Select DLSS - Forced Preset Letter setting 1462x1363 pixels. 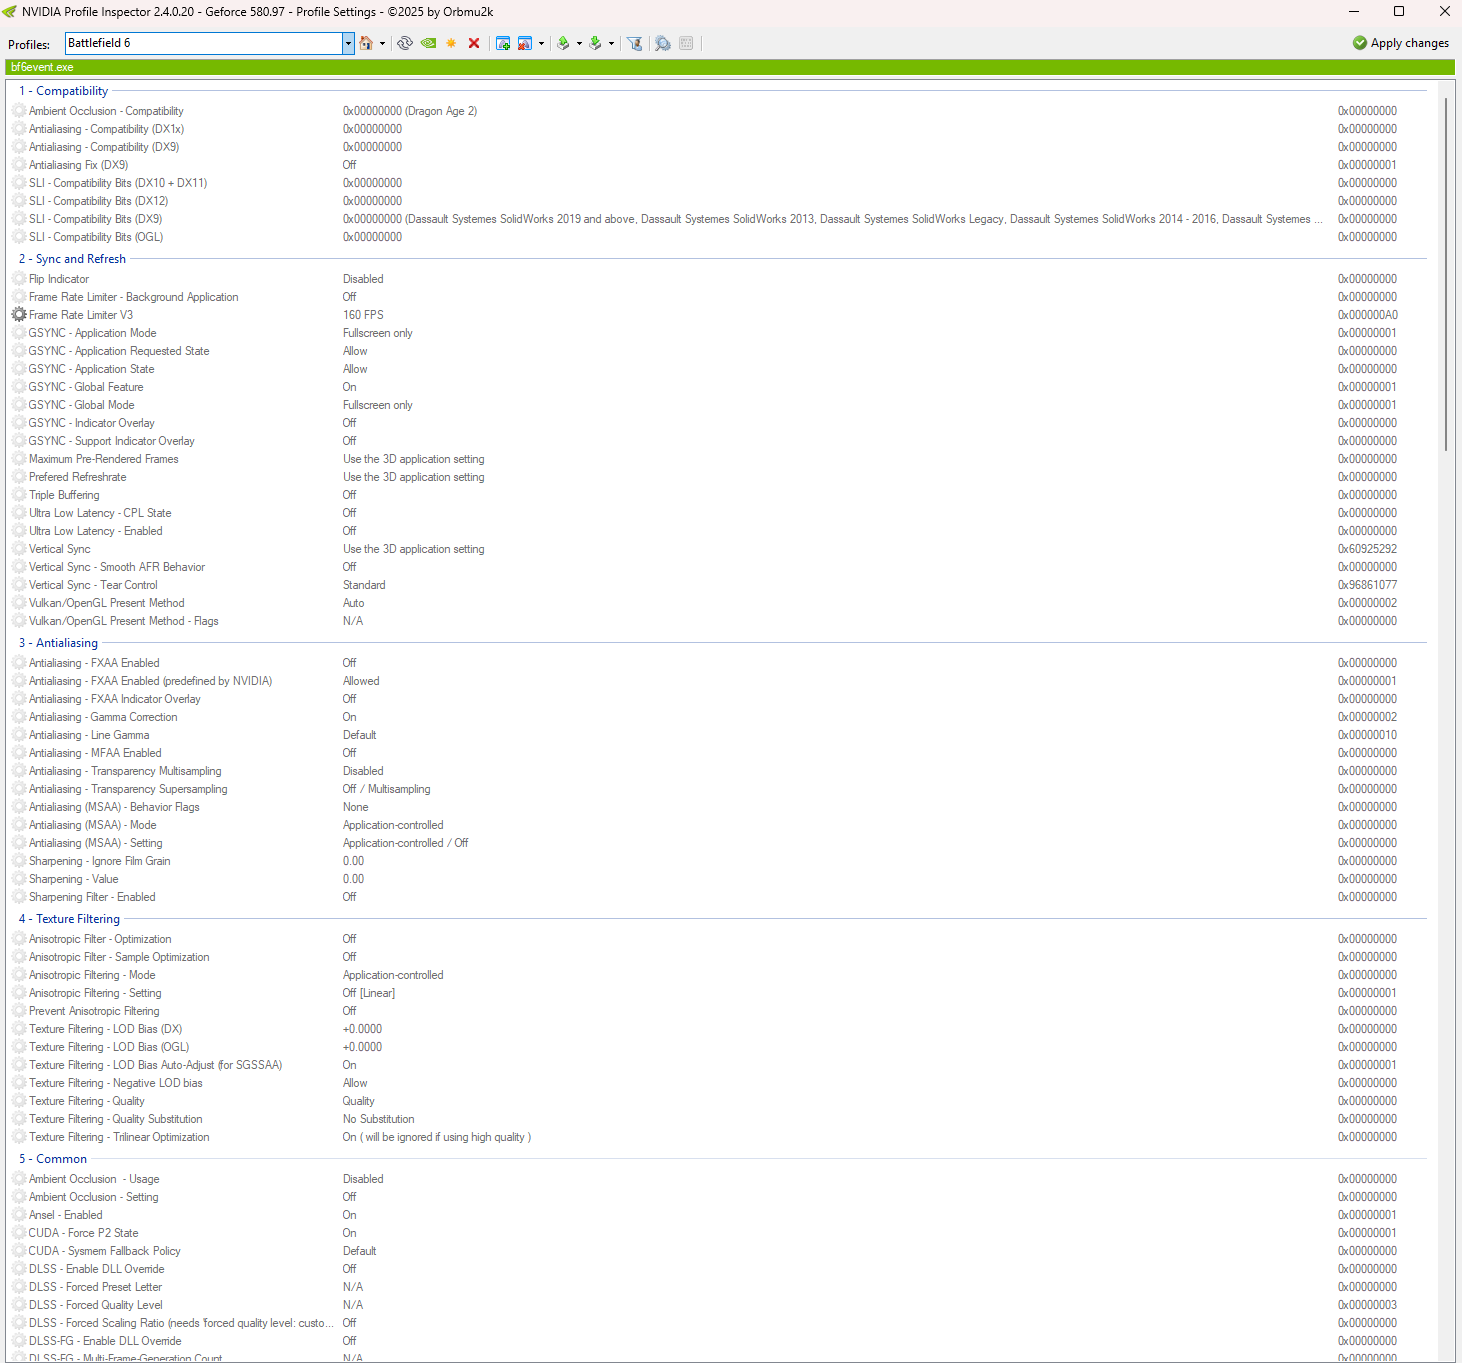tap(718, 1287)
